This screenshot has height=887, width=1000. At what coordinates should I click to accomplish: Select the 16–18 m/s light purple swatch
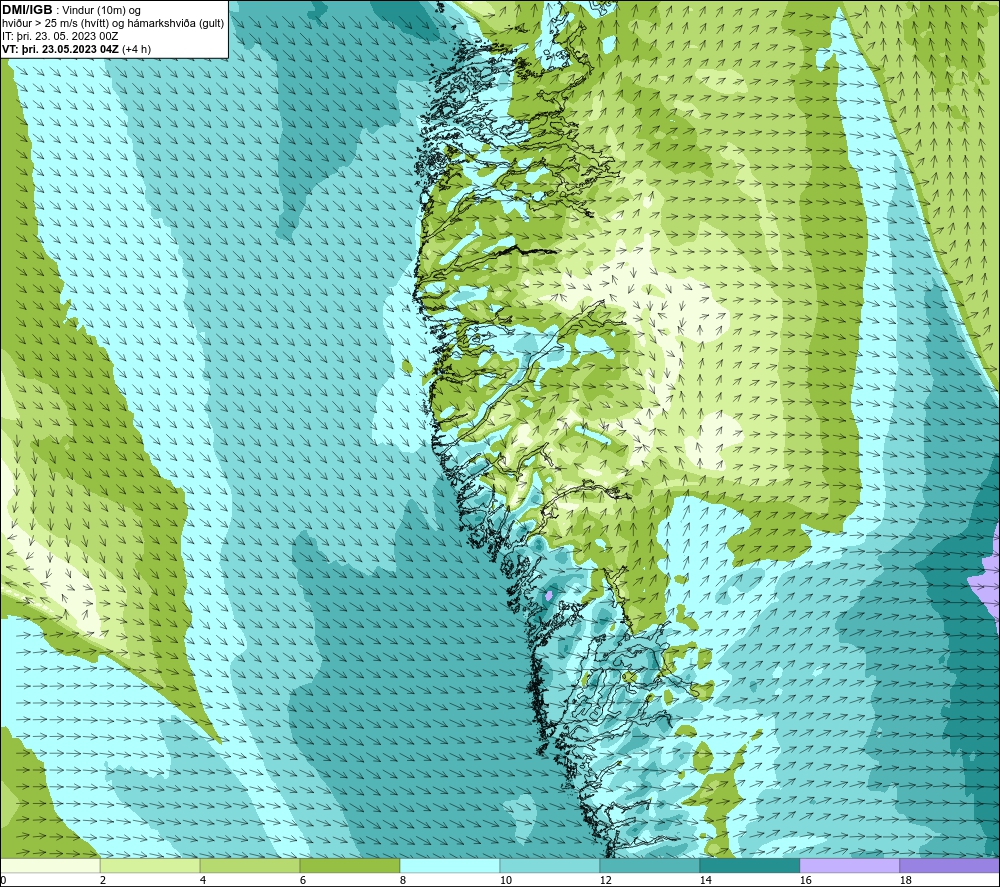tap(849, 865)
